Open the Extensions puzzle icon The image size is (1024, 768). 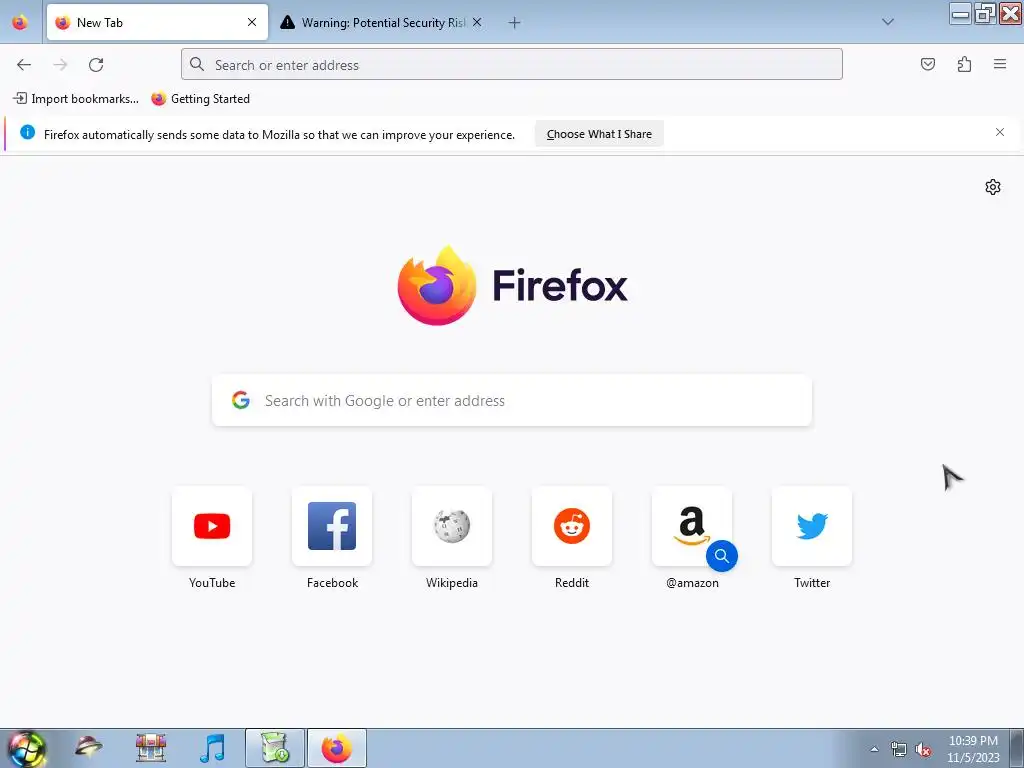click(x=964, y=64)
